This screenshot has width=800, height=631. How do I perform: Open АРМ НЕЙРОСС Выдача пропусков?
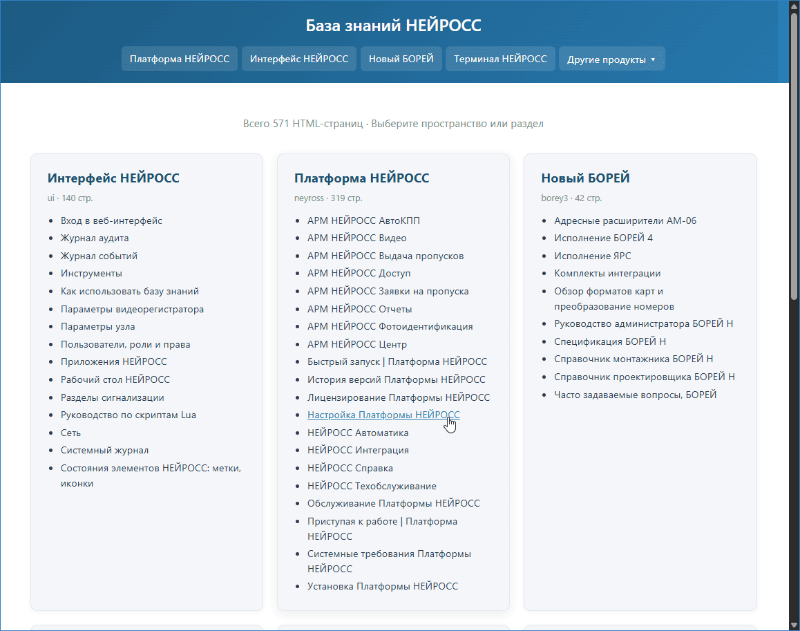click(385, 256)
